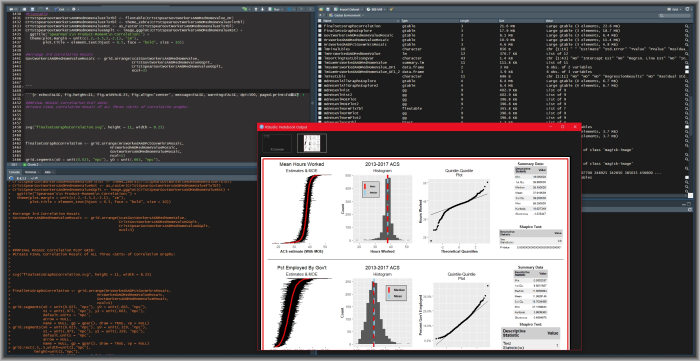Expand the Global Environment dropdown
This screenshot has height=361, width=700.
pos(346,15)
